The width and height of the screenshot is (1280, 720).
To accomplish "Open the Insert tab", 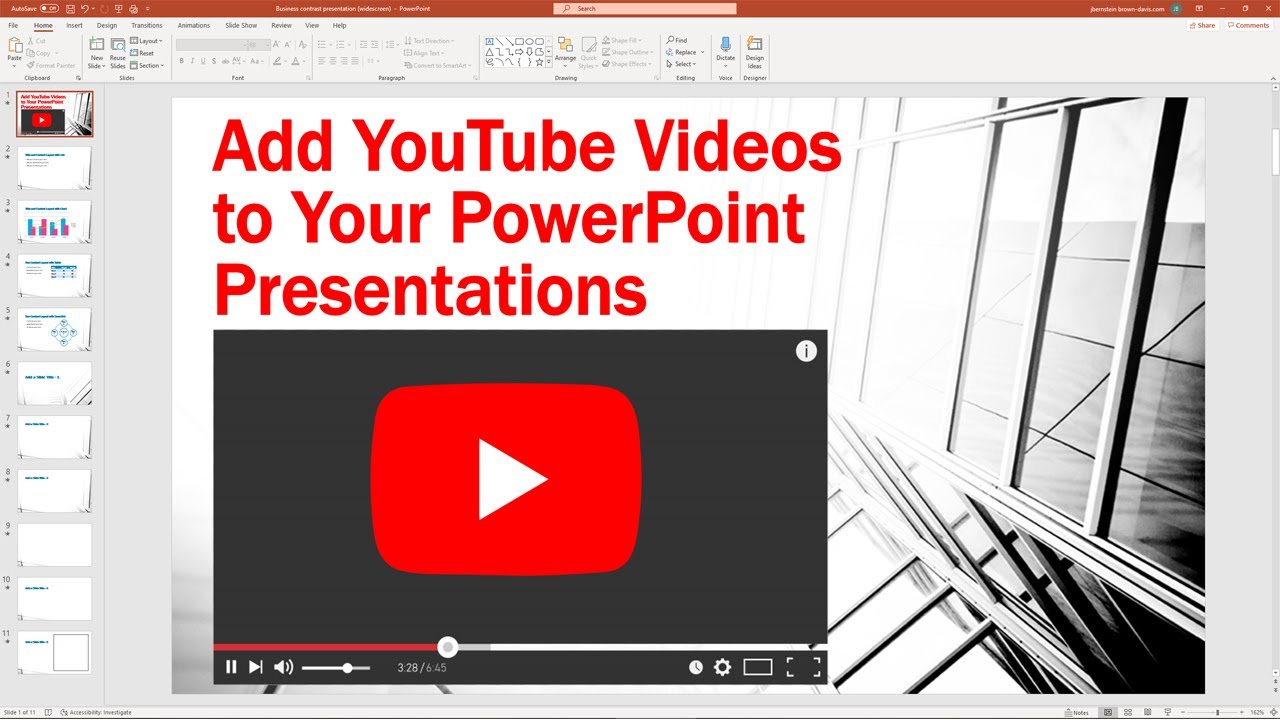I will (x=74, y=25).
